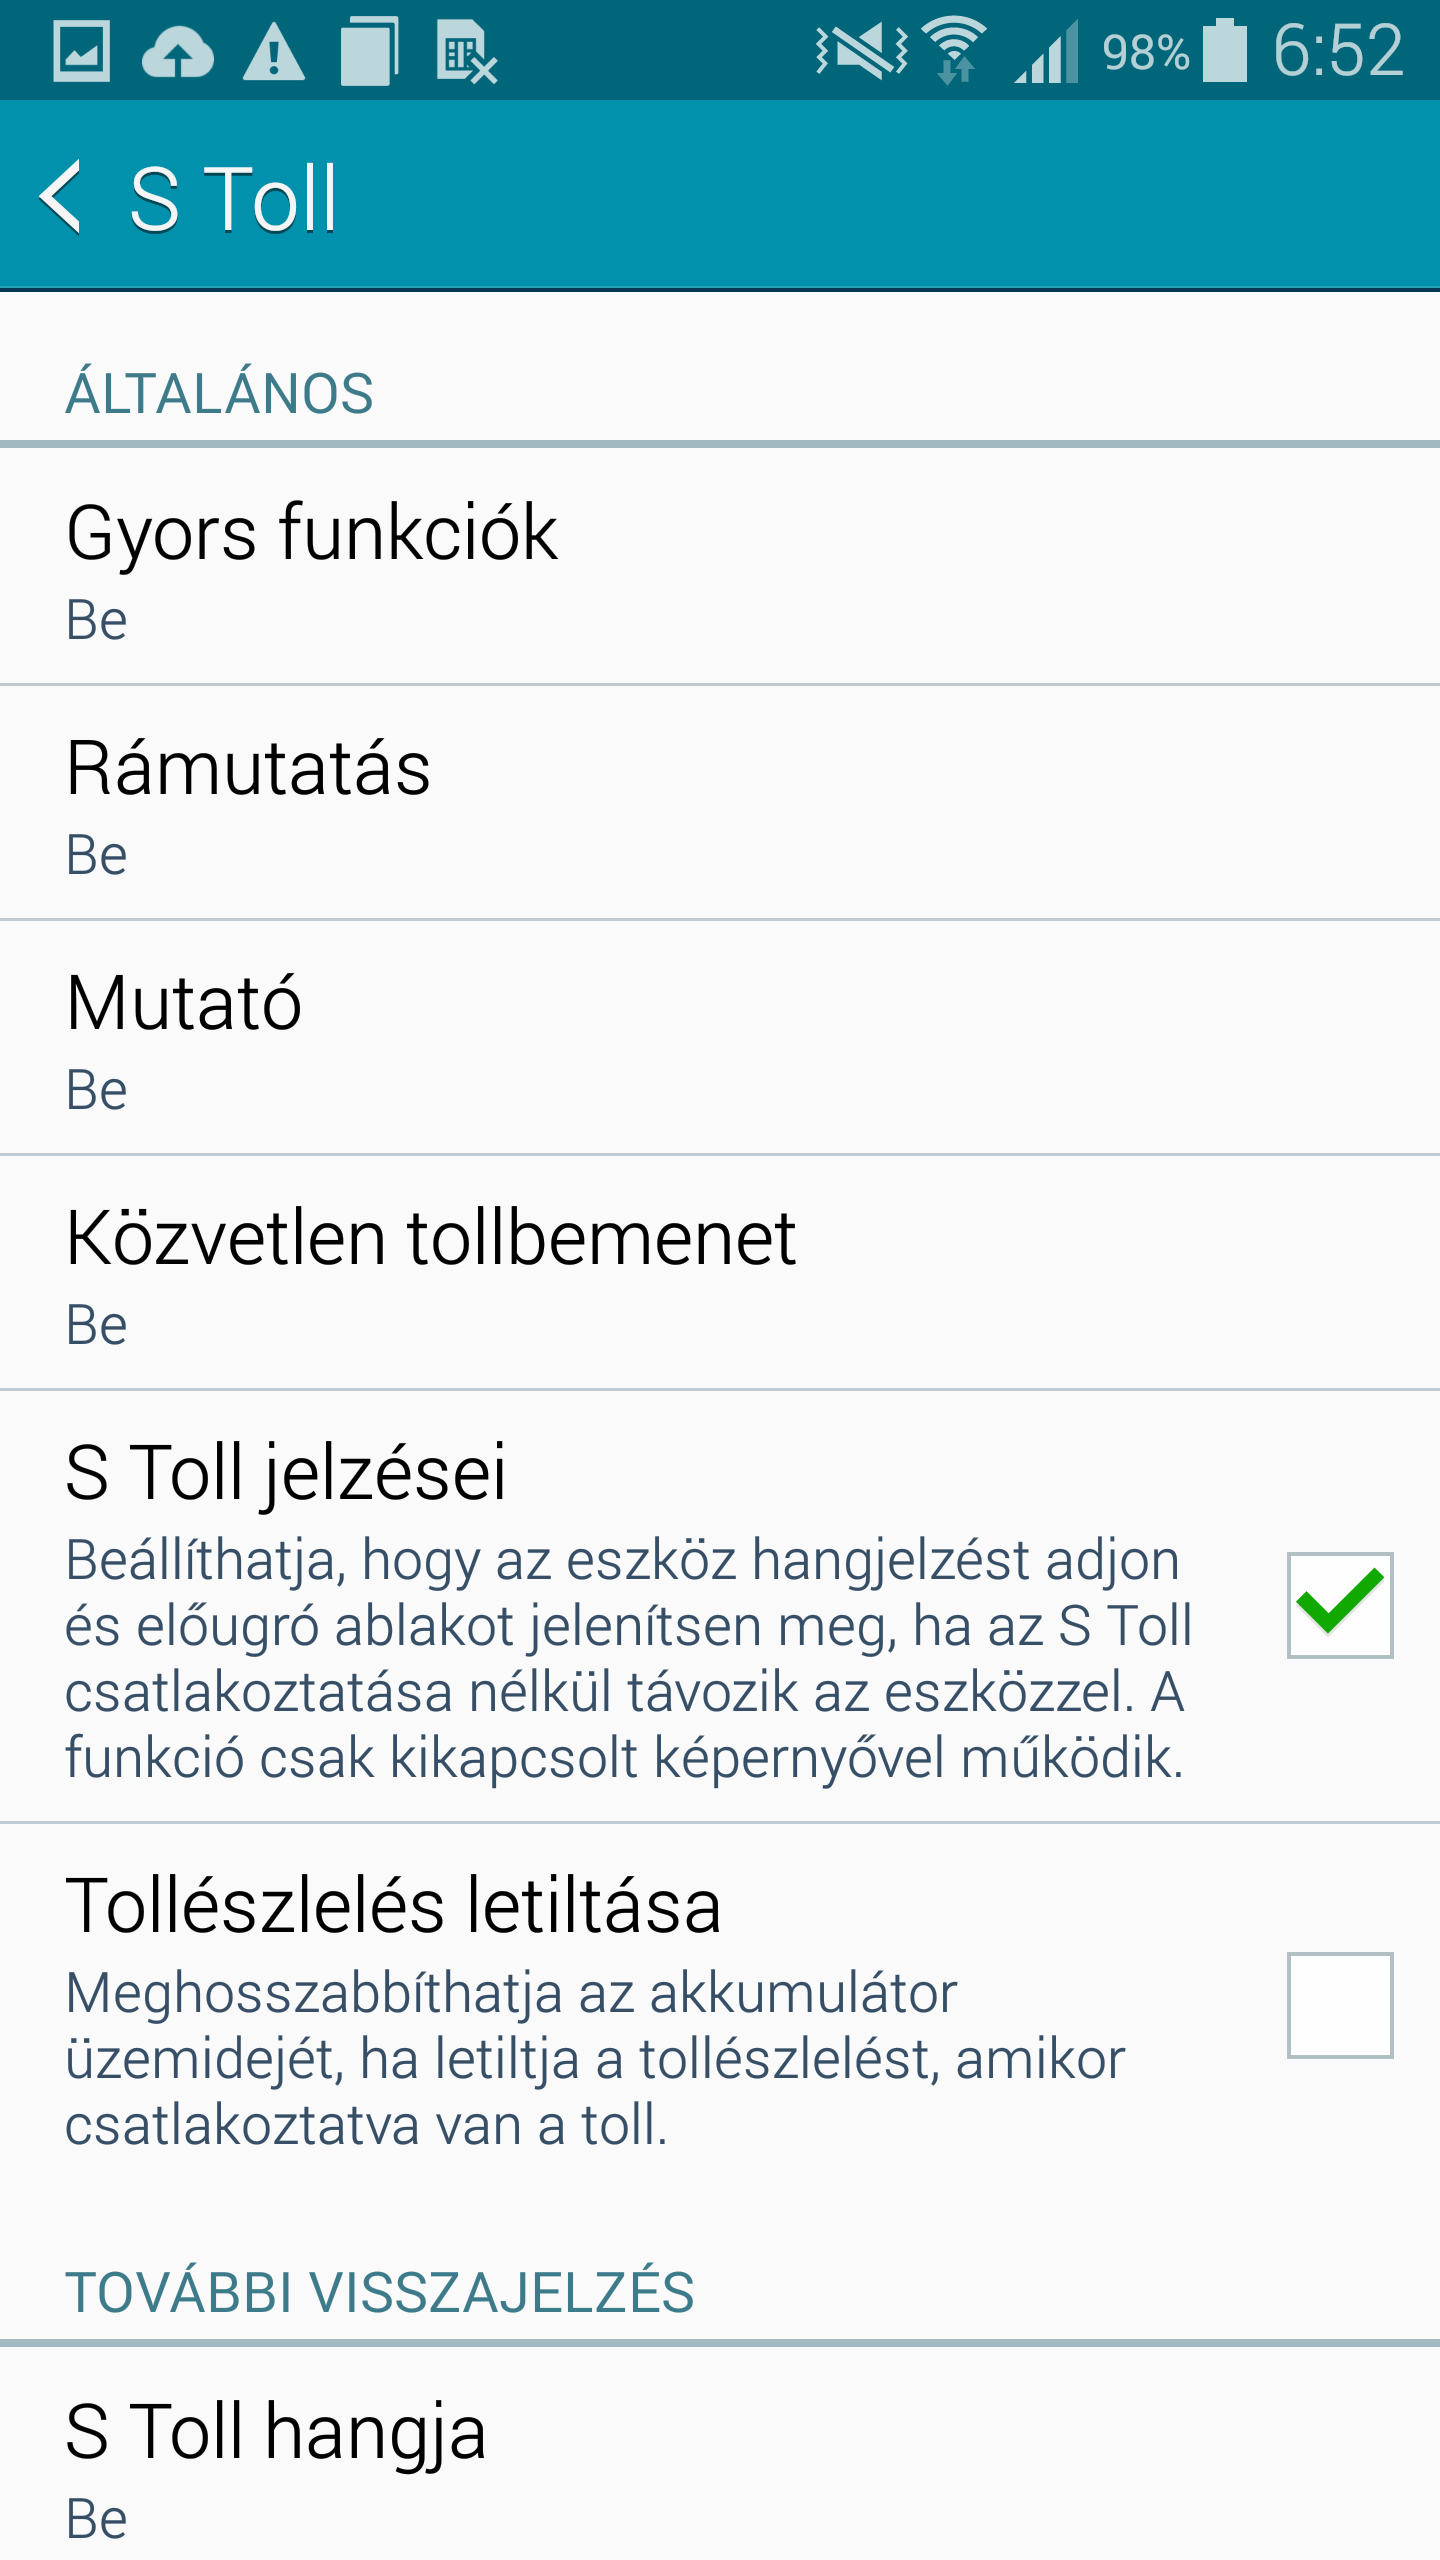Screen dimensions: 1440x2560
Task: Open Gyors funkciók setting
Action: tap(720, 567)
